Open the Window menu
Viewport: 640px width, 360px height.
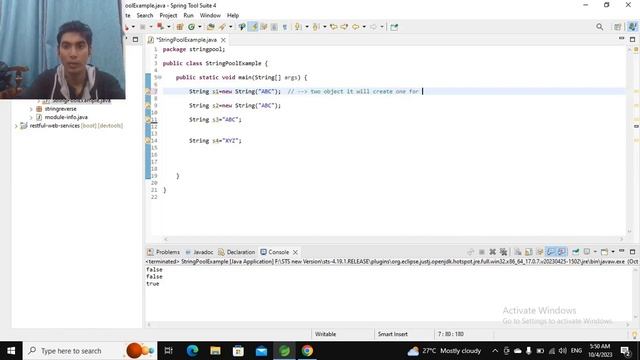210,16
